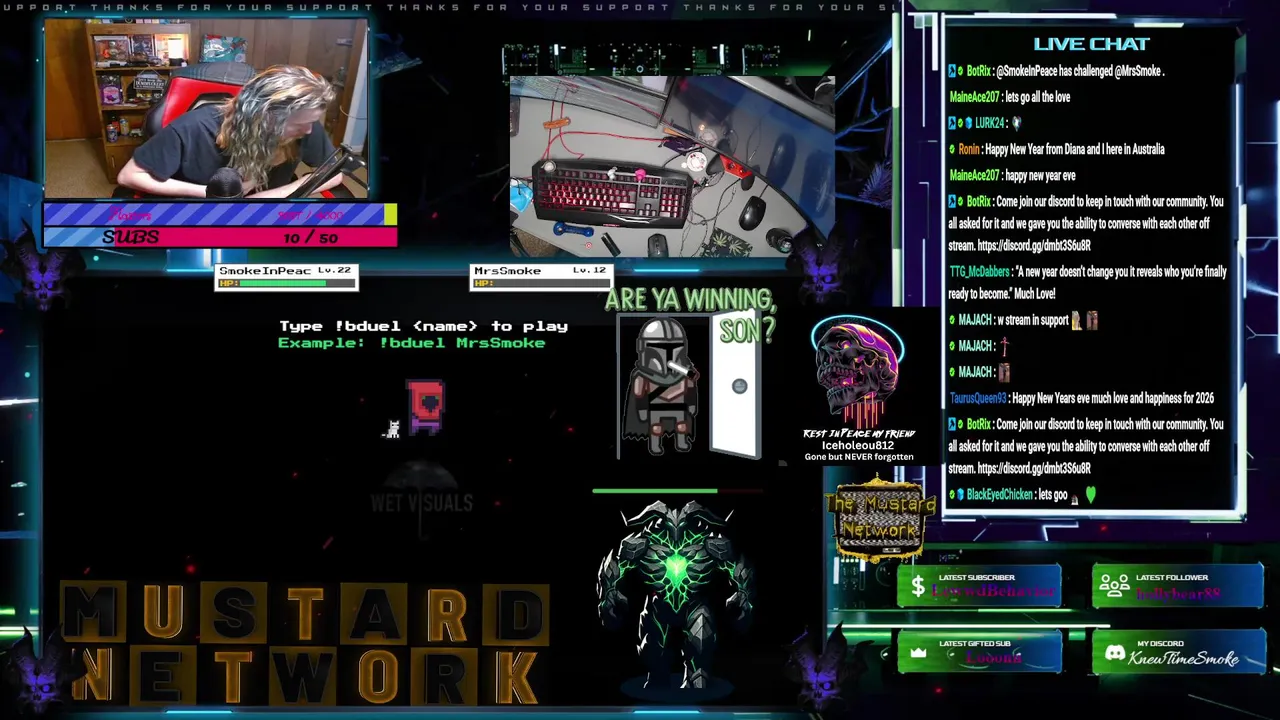The height and width of the screenshot is (720, 1280).
Task: Click the neon skull memorial logo
Action: (x=858, y=372)
